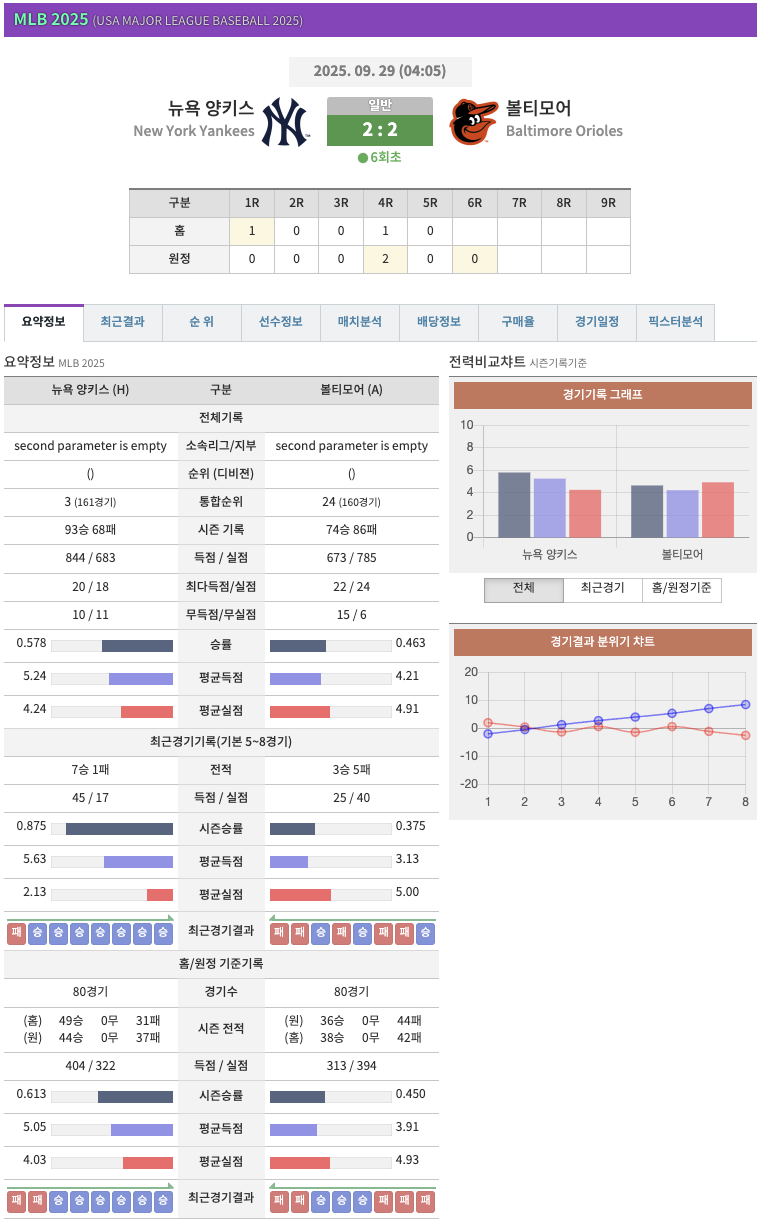Open the 선수정보 tab
The image size is (757, 1227).
click(280, 322)
